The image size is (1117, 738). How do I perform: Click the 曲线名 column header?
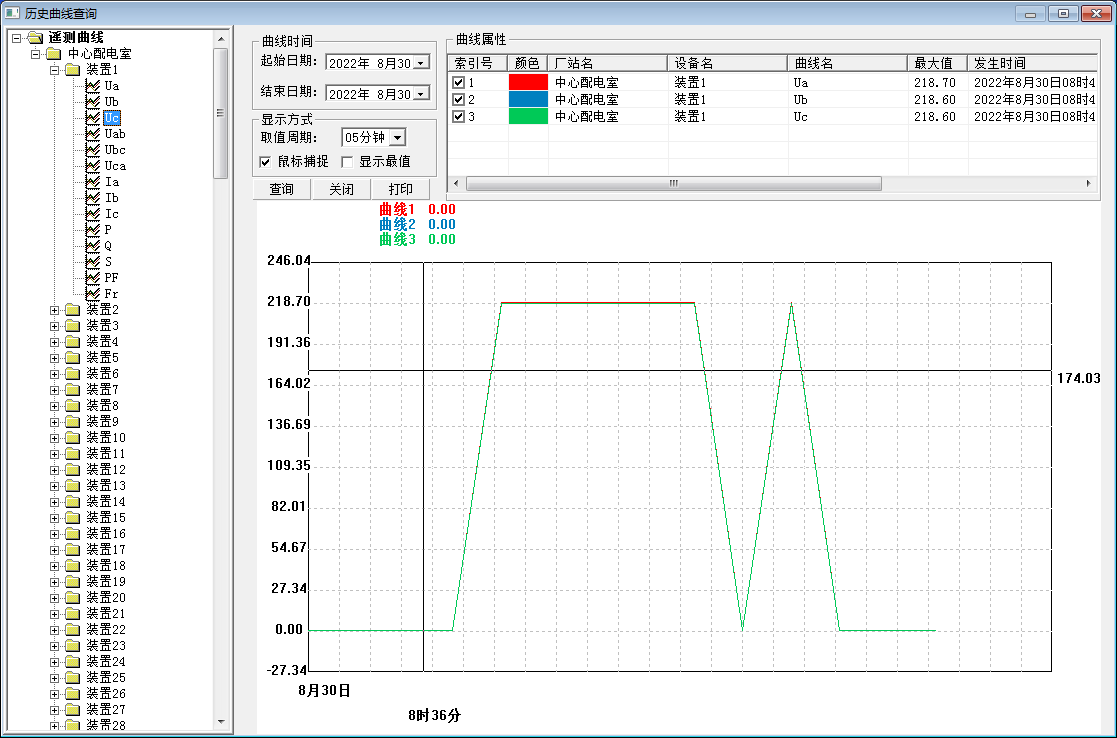point(846,63)
